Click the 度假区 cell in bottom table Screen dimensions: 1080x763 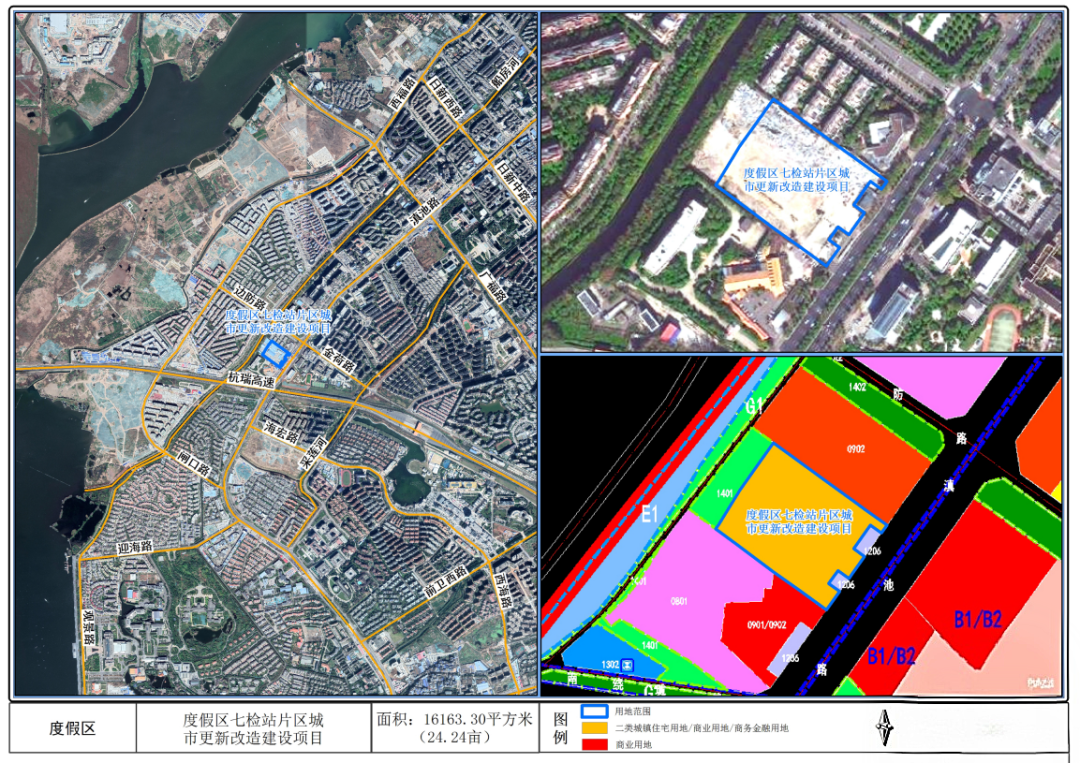click(73, 727)
